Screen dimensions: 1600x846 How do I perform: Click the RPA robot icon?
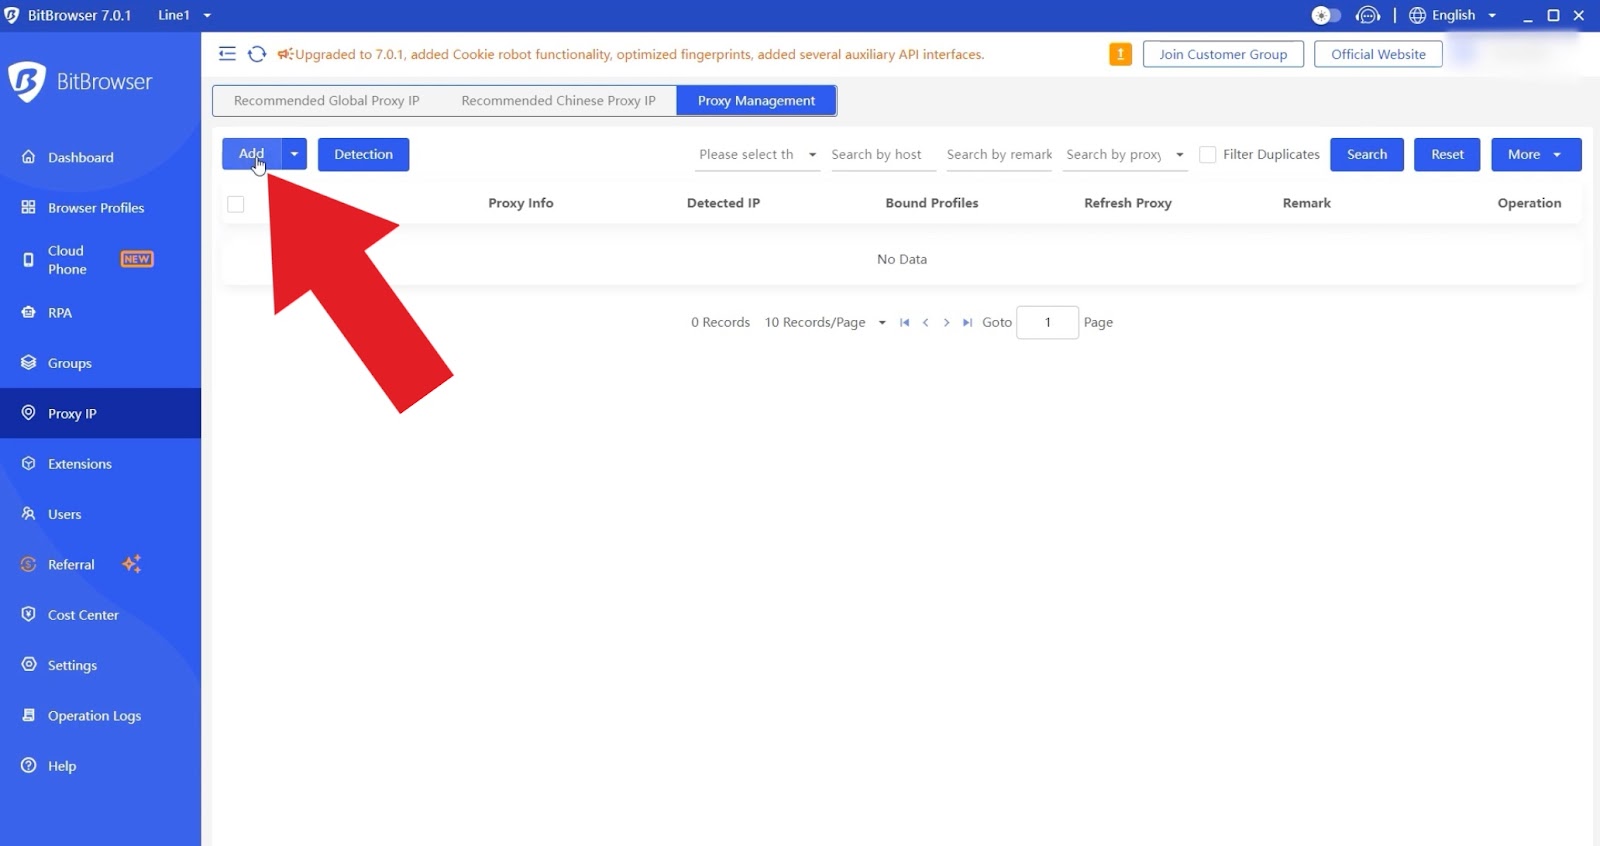point(28,312)
